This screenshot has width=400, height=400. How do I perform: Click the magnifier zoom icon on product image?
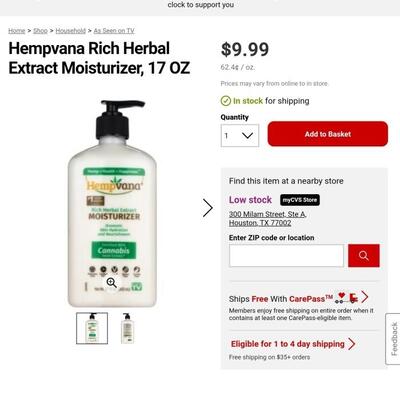coord(111,283)
